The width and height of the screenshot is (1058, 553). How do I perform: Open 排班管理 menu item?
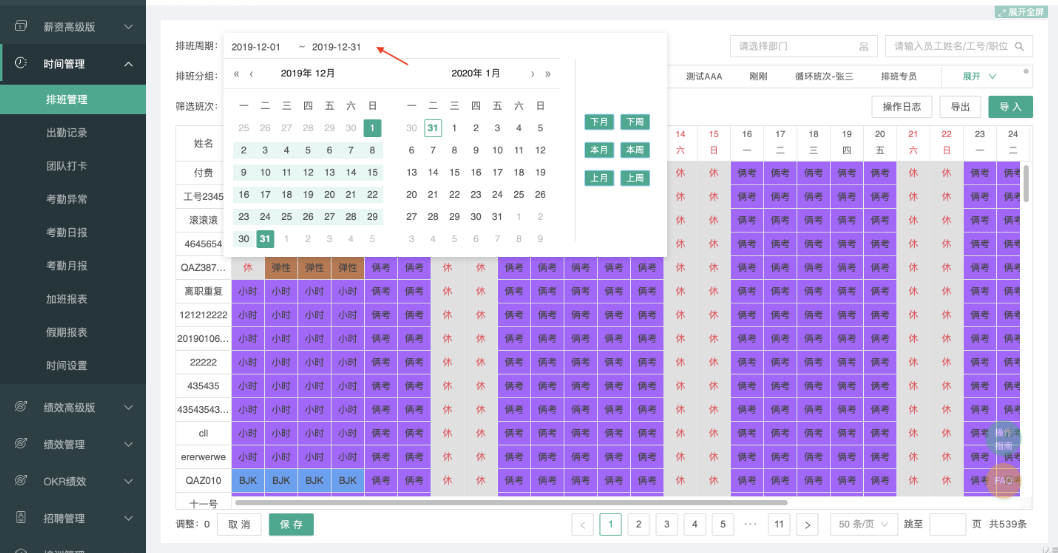(x=73, y=99)
